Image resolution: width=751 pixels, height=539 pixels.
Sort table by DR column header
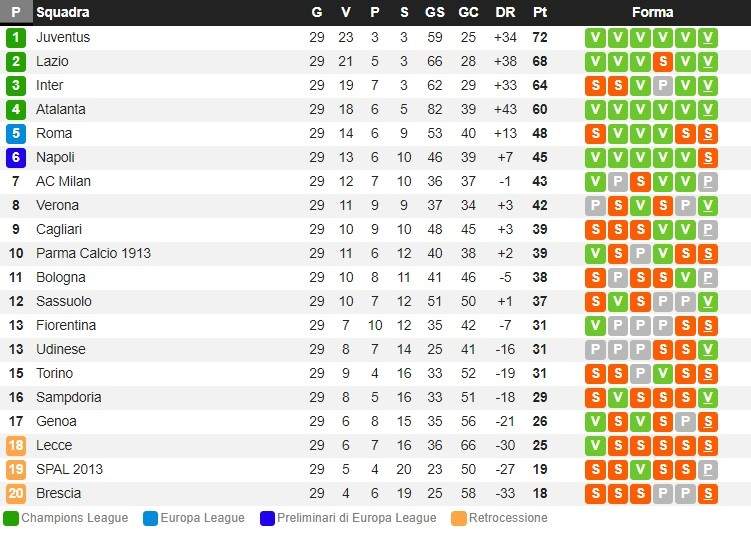point(505,12)
